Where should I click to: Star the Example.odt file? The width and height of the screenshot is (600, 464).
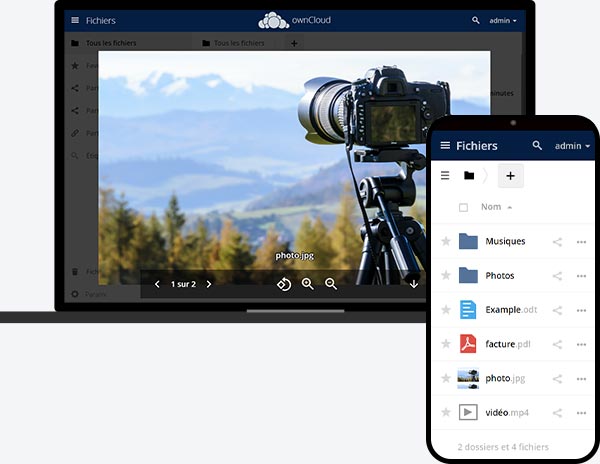pos(446,309)
